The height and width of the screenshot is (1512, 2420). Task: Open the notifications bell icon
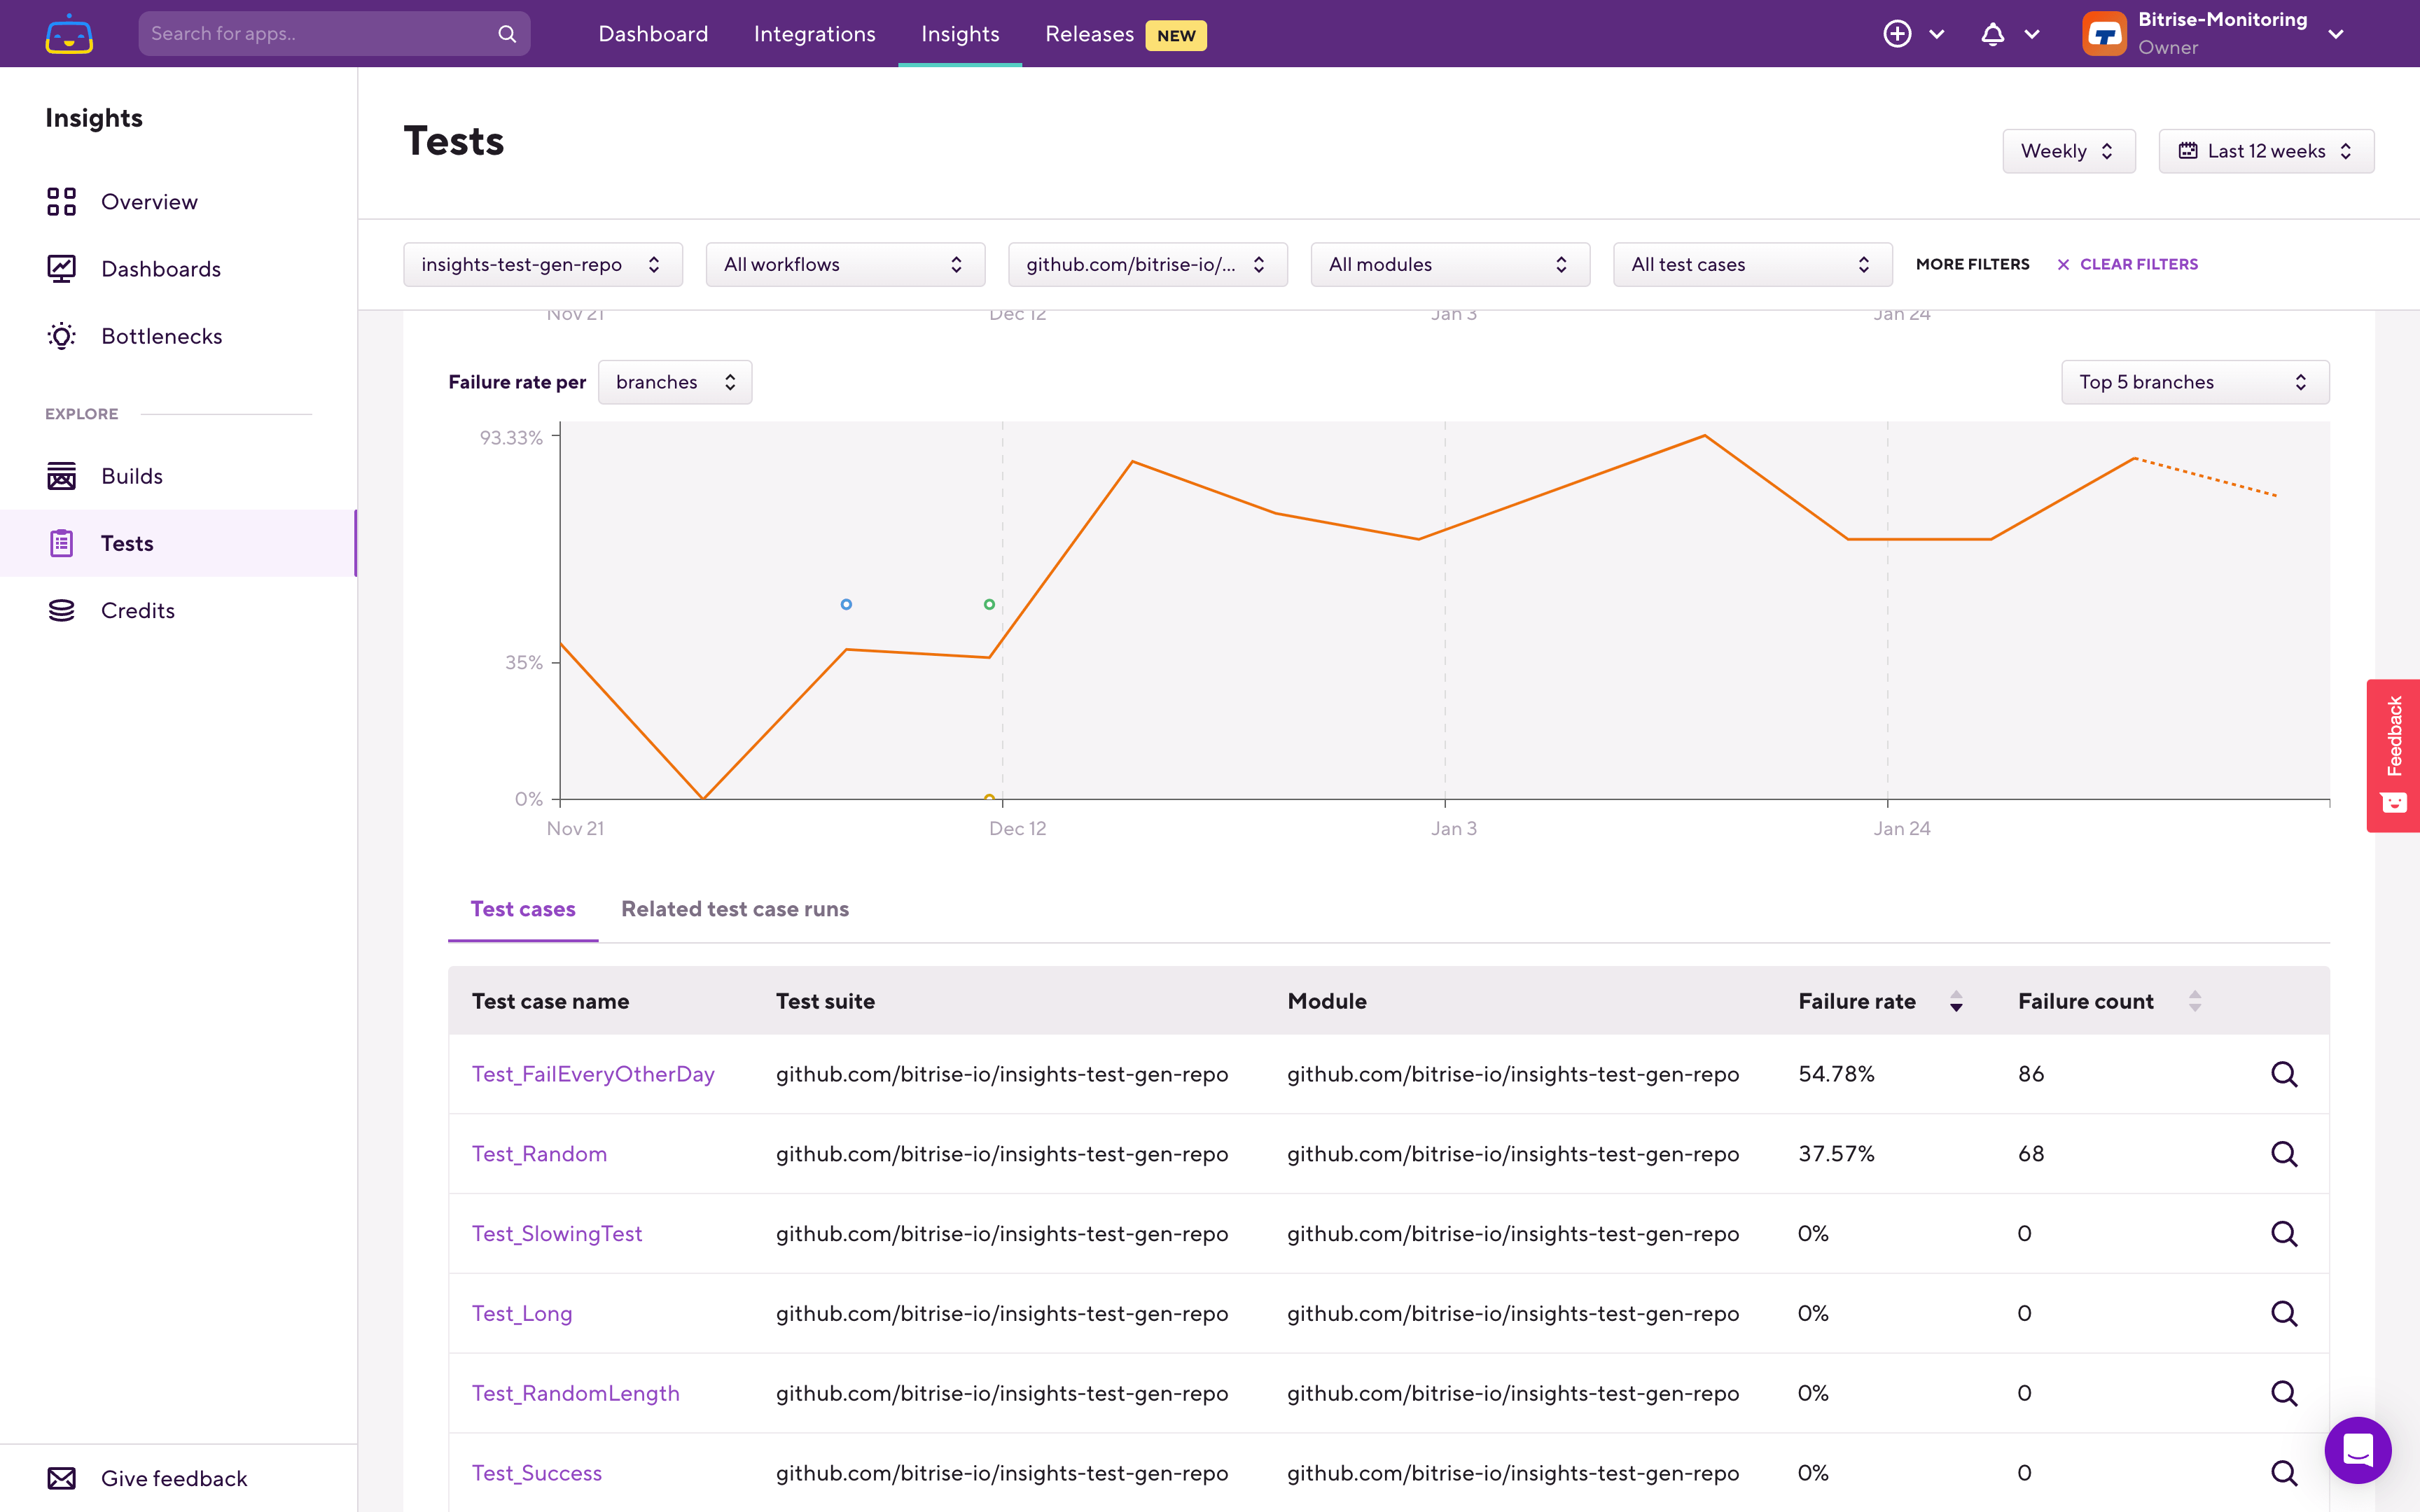click(1992, 34)
